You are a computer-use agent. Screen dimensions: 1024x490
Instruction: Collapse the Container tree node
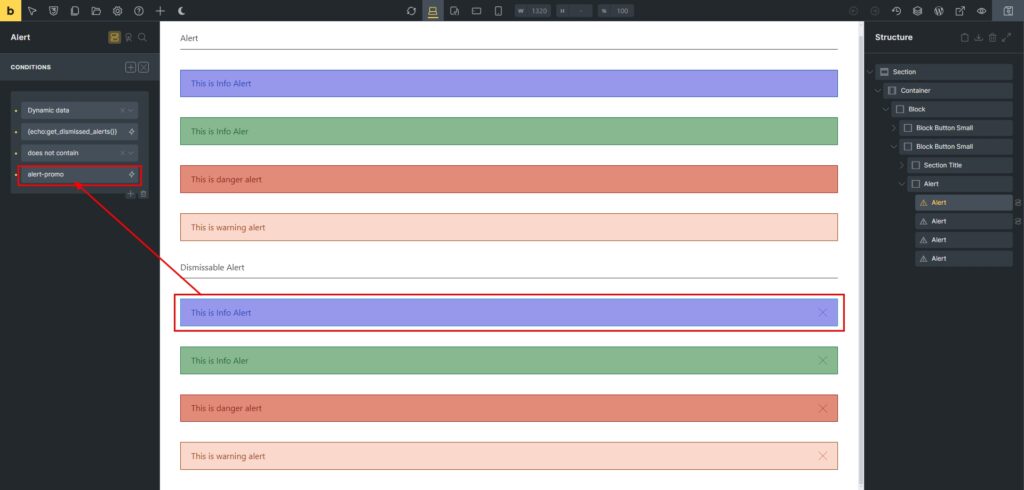click(x=878, y=91)
